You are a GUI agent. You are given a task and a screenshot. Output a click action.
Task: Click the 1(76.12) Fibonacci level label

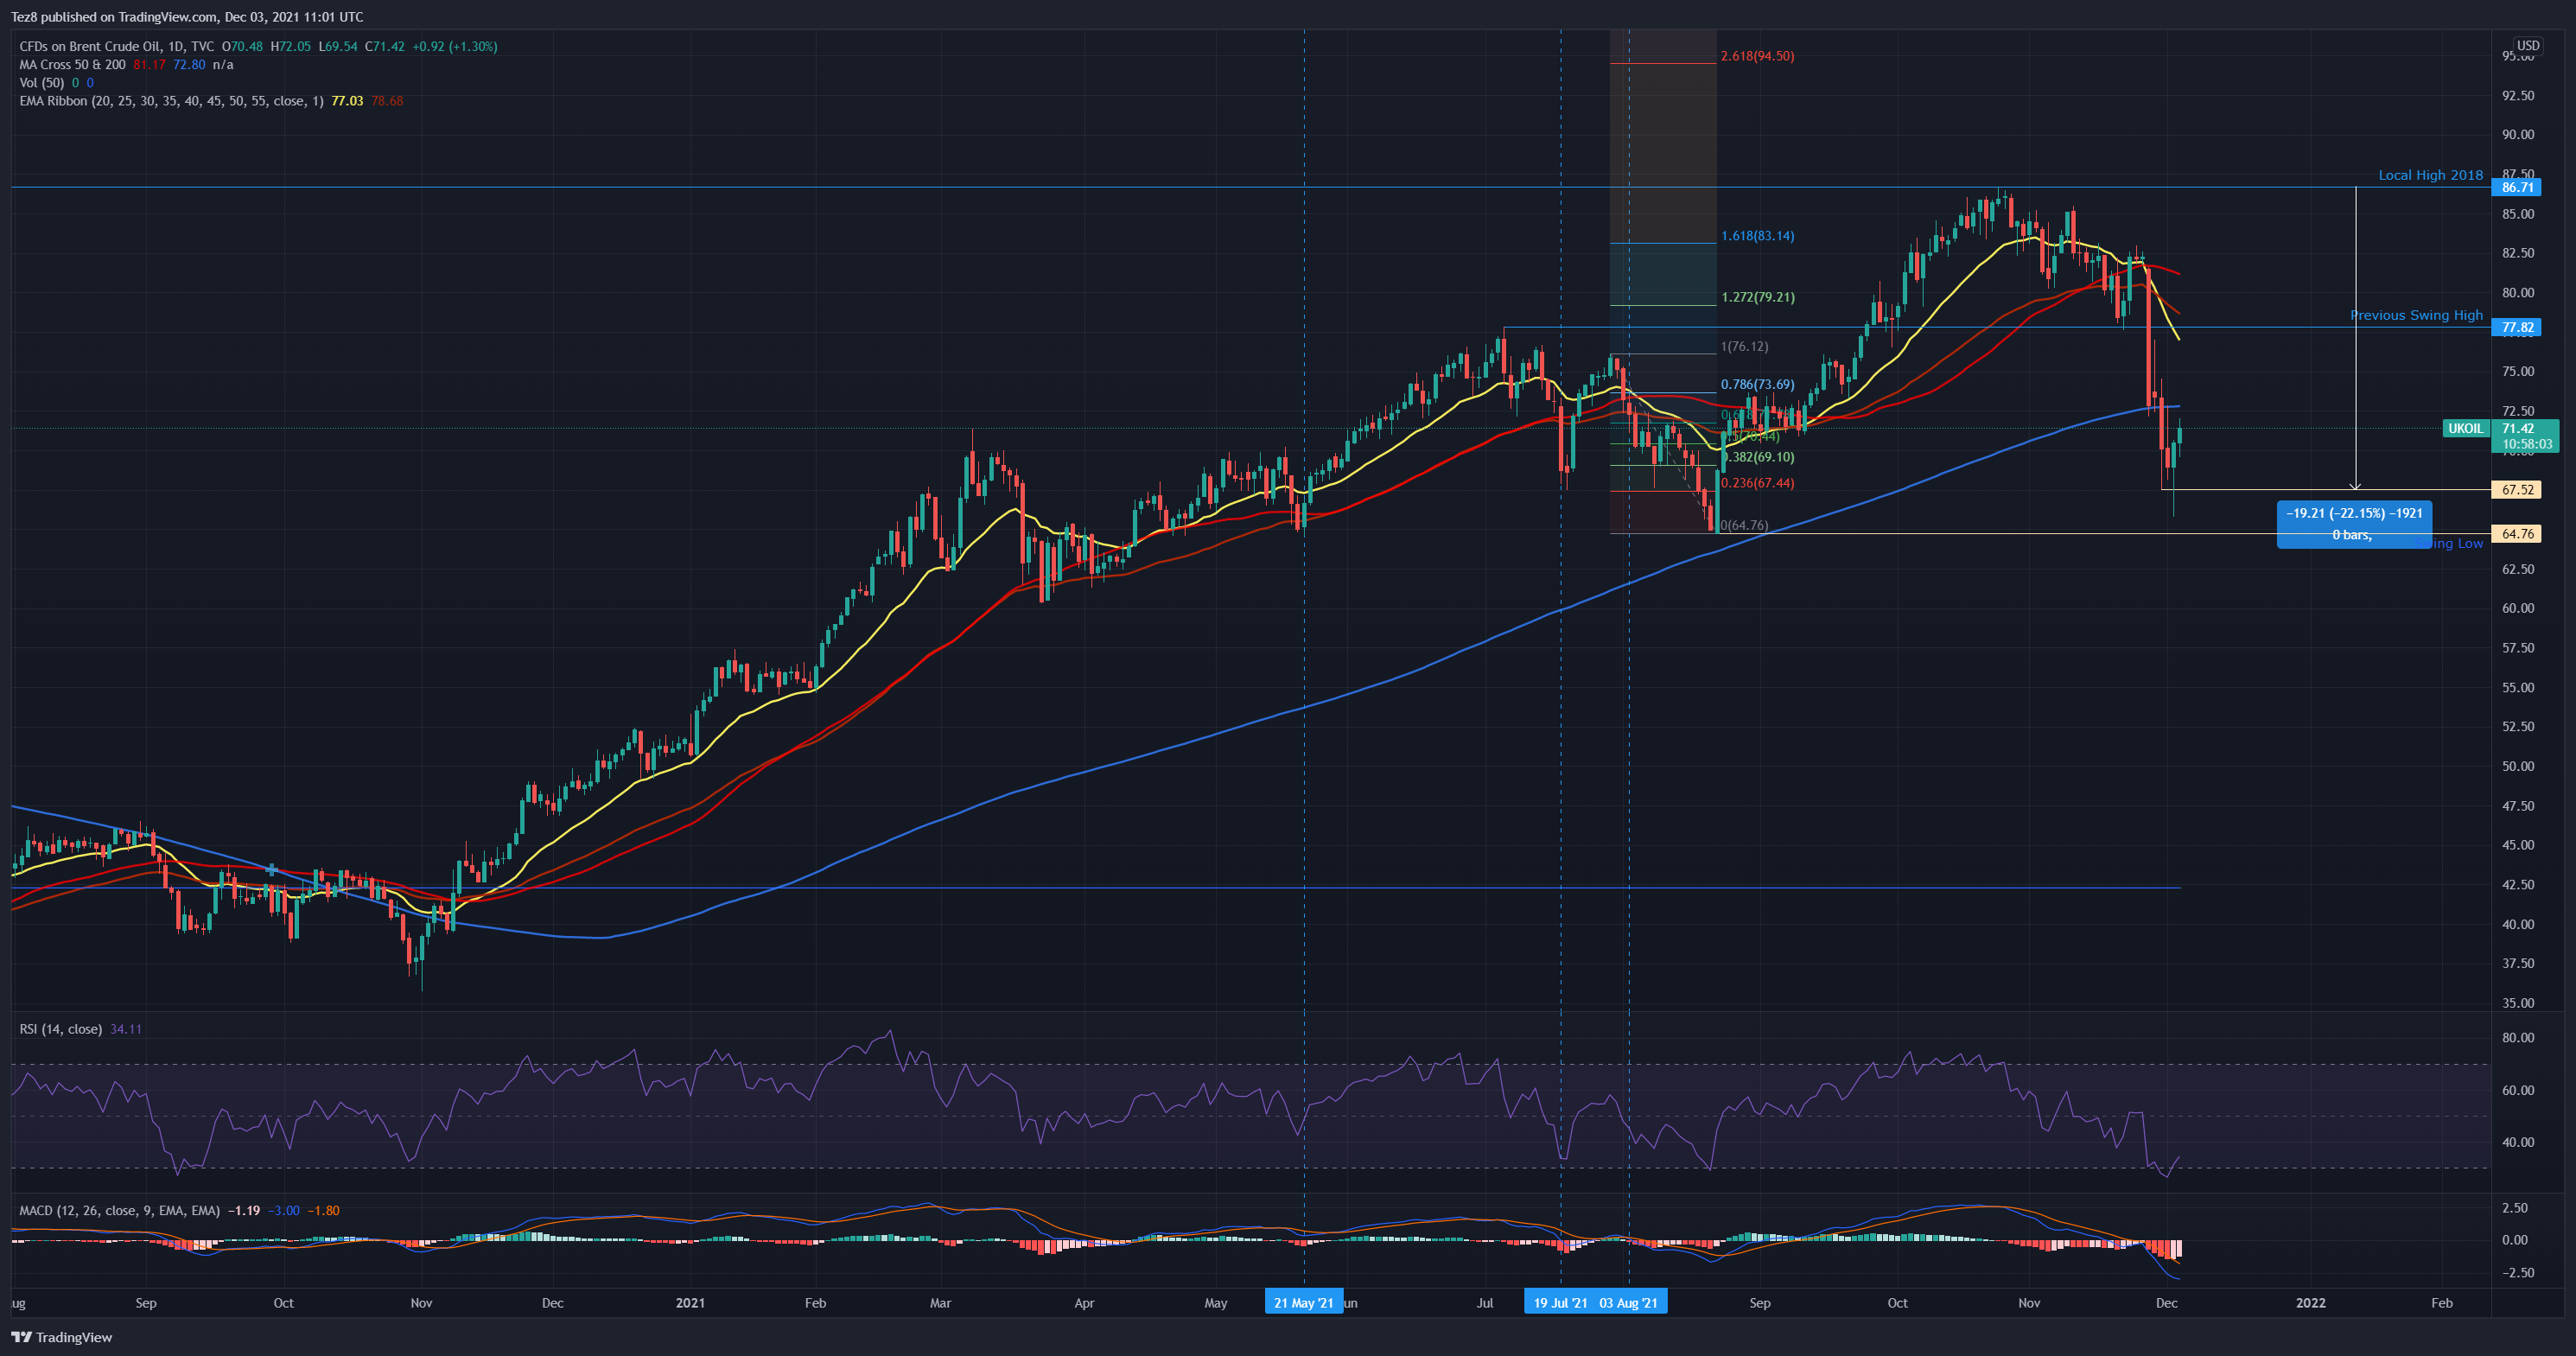pos(1744,346)
